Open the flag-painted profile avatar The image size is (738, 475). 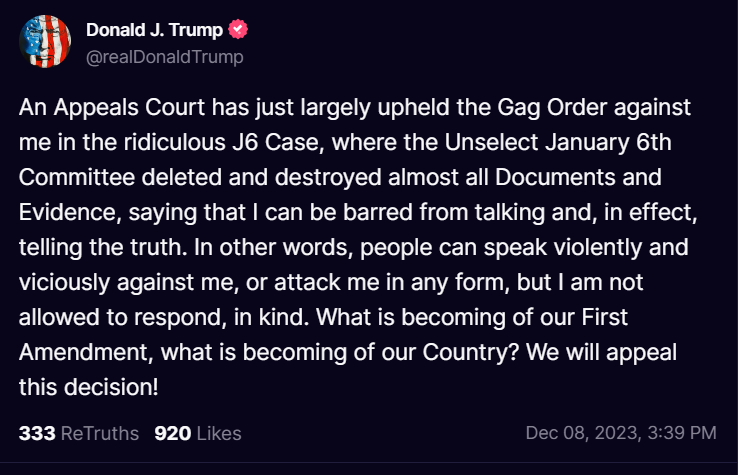pyautogui.click(x=45, y=41)
